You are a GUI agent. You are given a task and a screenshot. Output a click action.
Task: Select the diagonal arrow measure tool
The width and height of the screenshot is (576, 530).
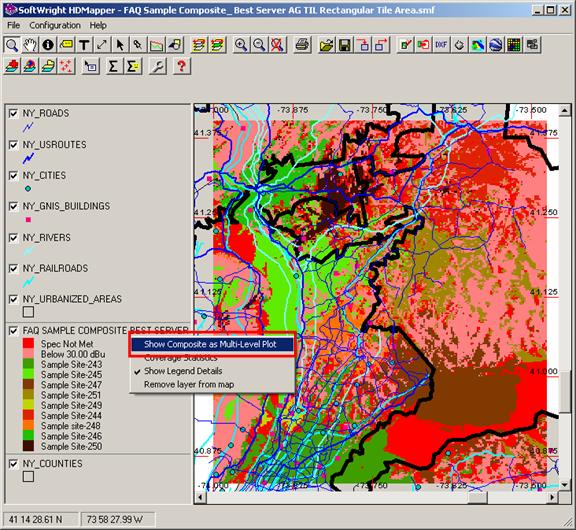point(102,45)
